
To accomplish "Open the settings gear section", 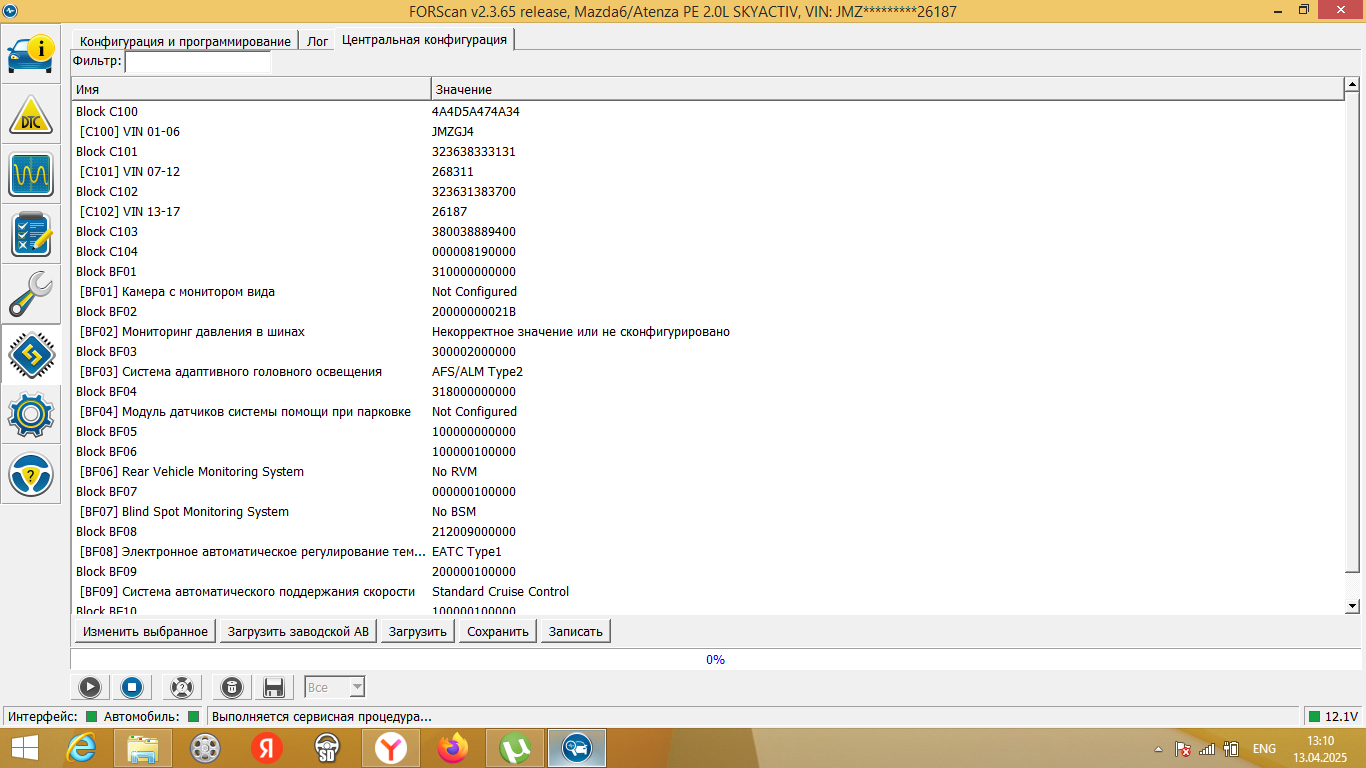I will (x=31, y=415).
